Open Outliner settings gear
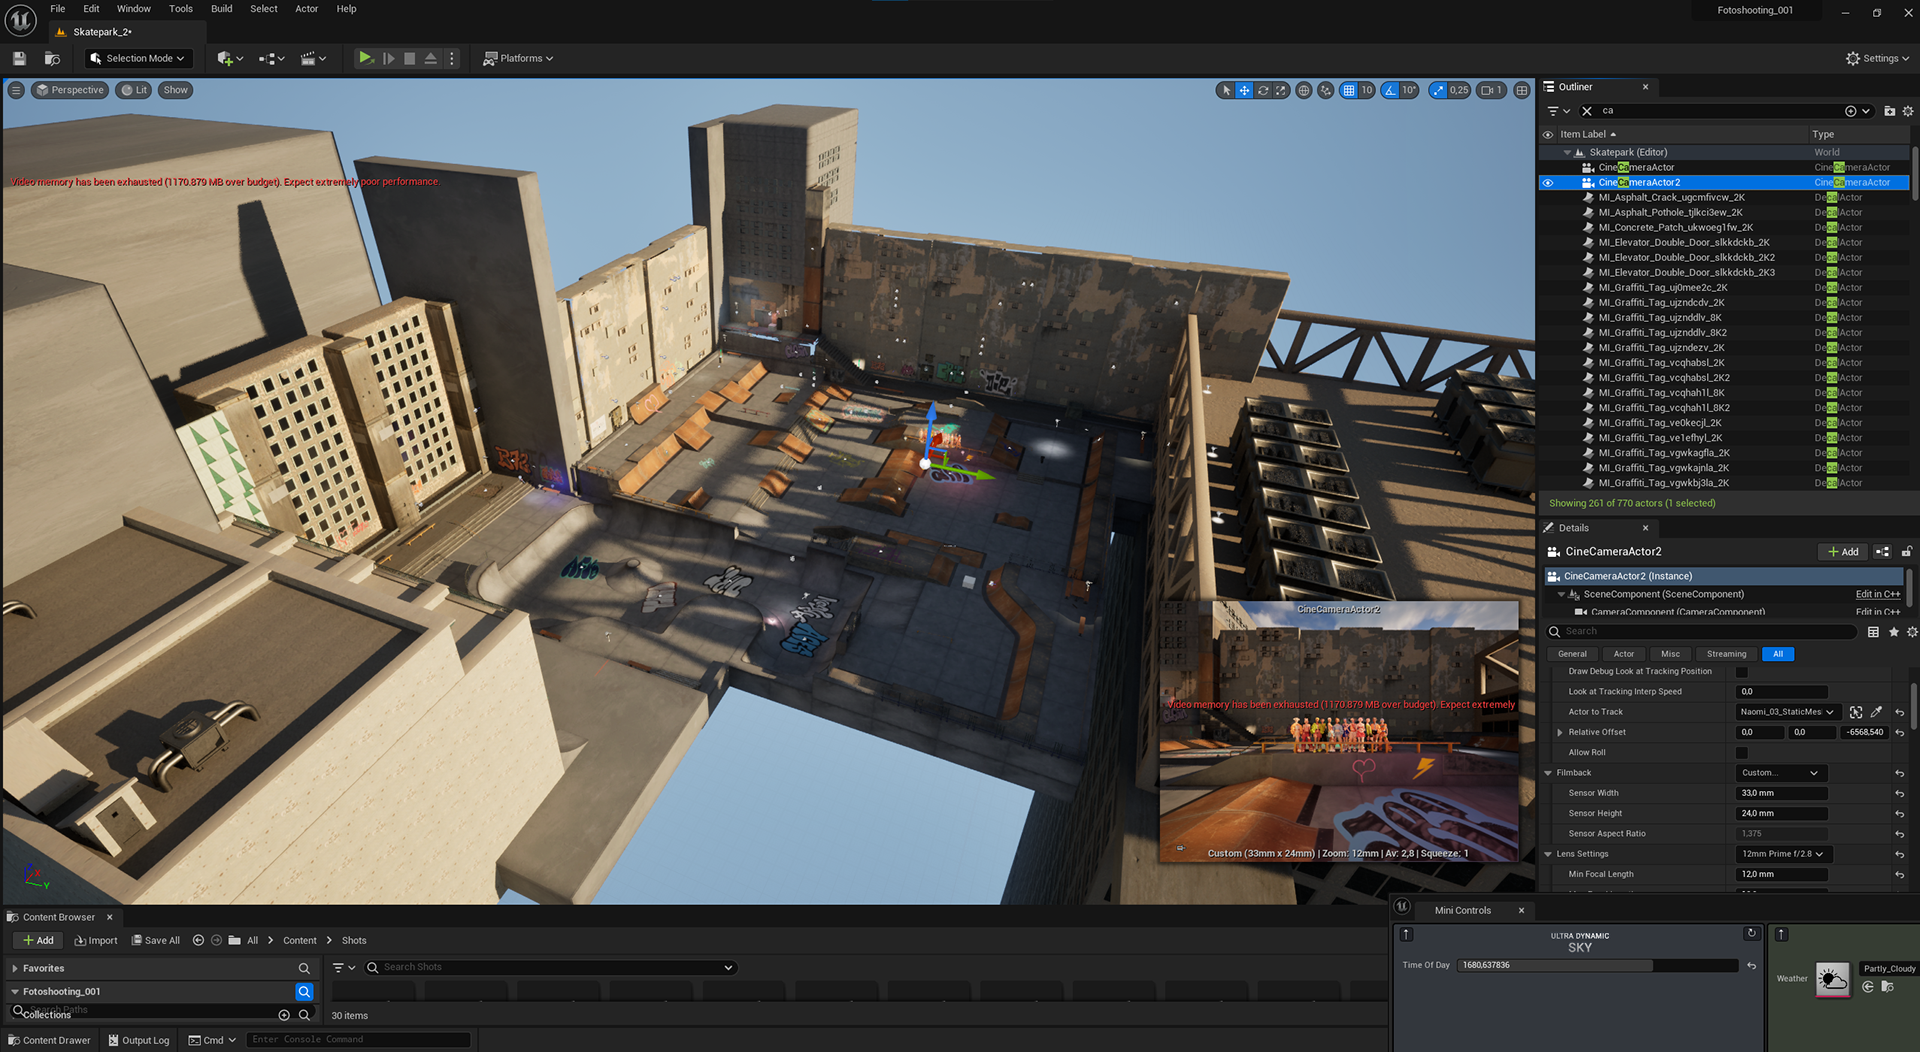This screenshot has height=1052, width=1920. pos(1907,111)
